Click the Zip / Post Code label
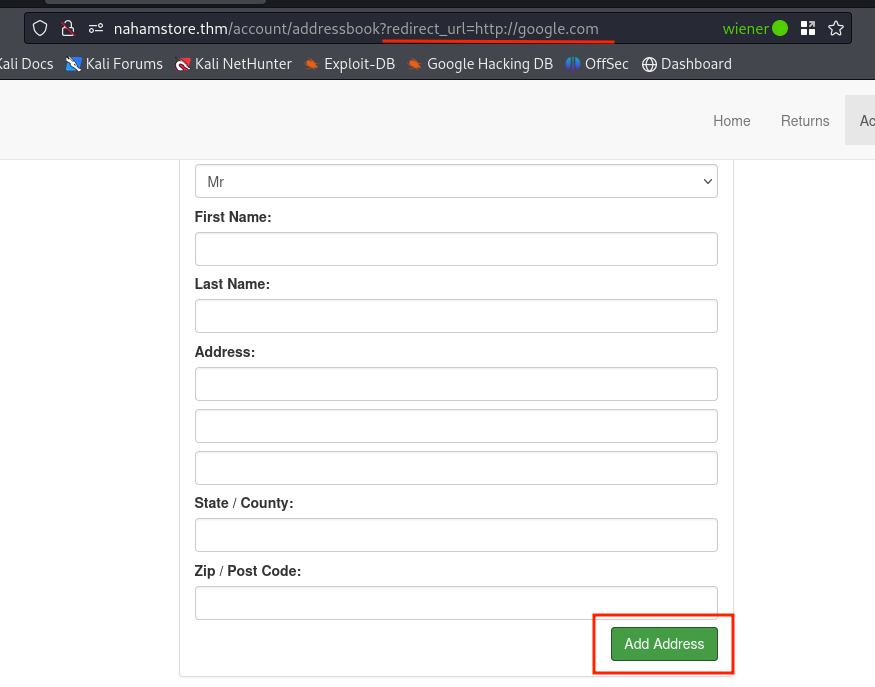Viewport: 875px width, 687px height. tap(247, 571)
